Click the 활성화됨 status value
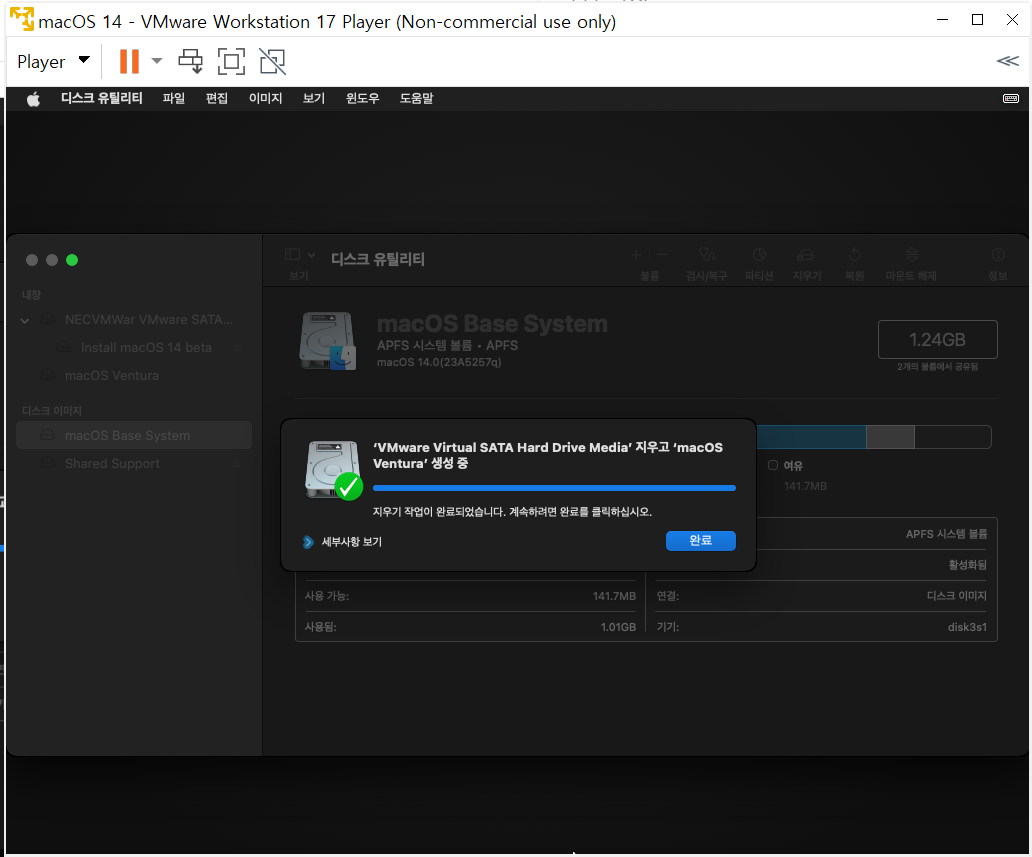 point(967,565)
